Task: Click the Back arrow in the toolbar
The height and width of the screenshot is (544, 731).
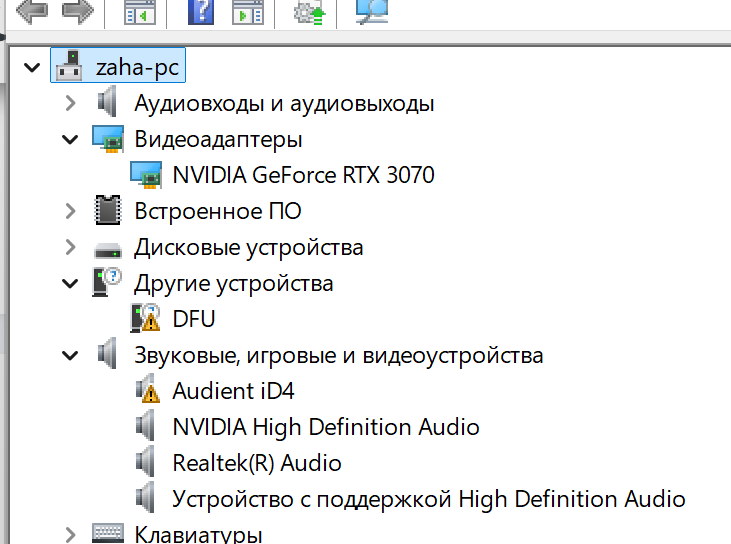Action: click(x=31, y=12)
